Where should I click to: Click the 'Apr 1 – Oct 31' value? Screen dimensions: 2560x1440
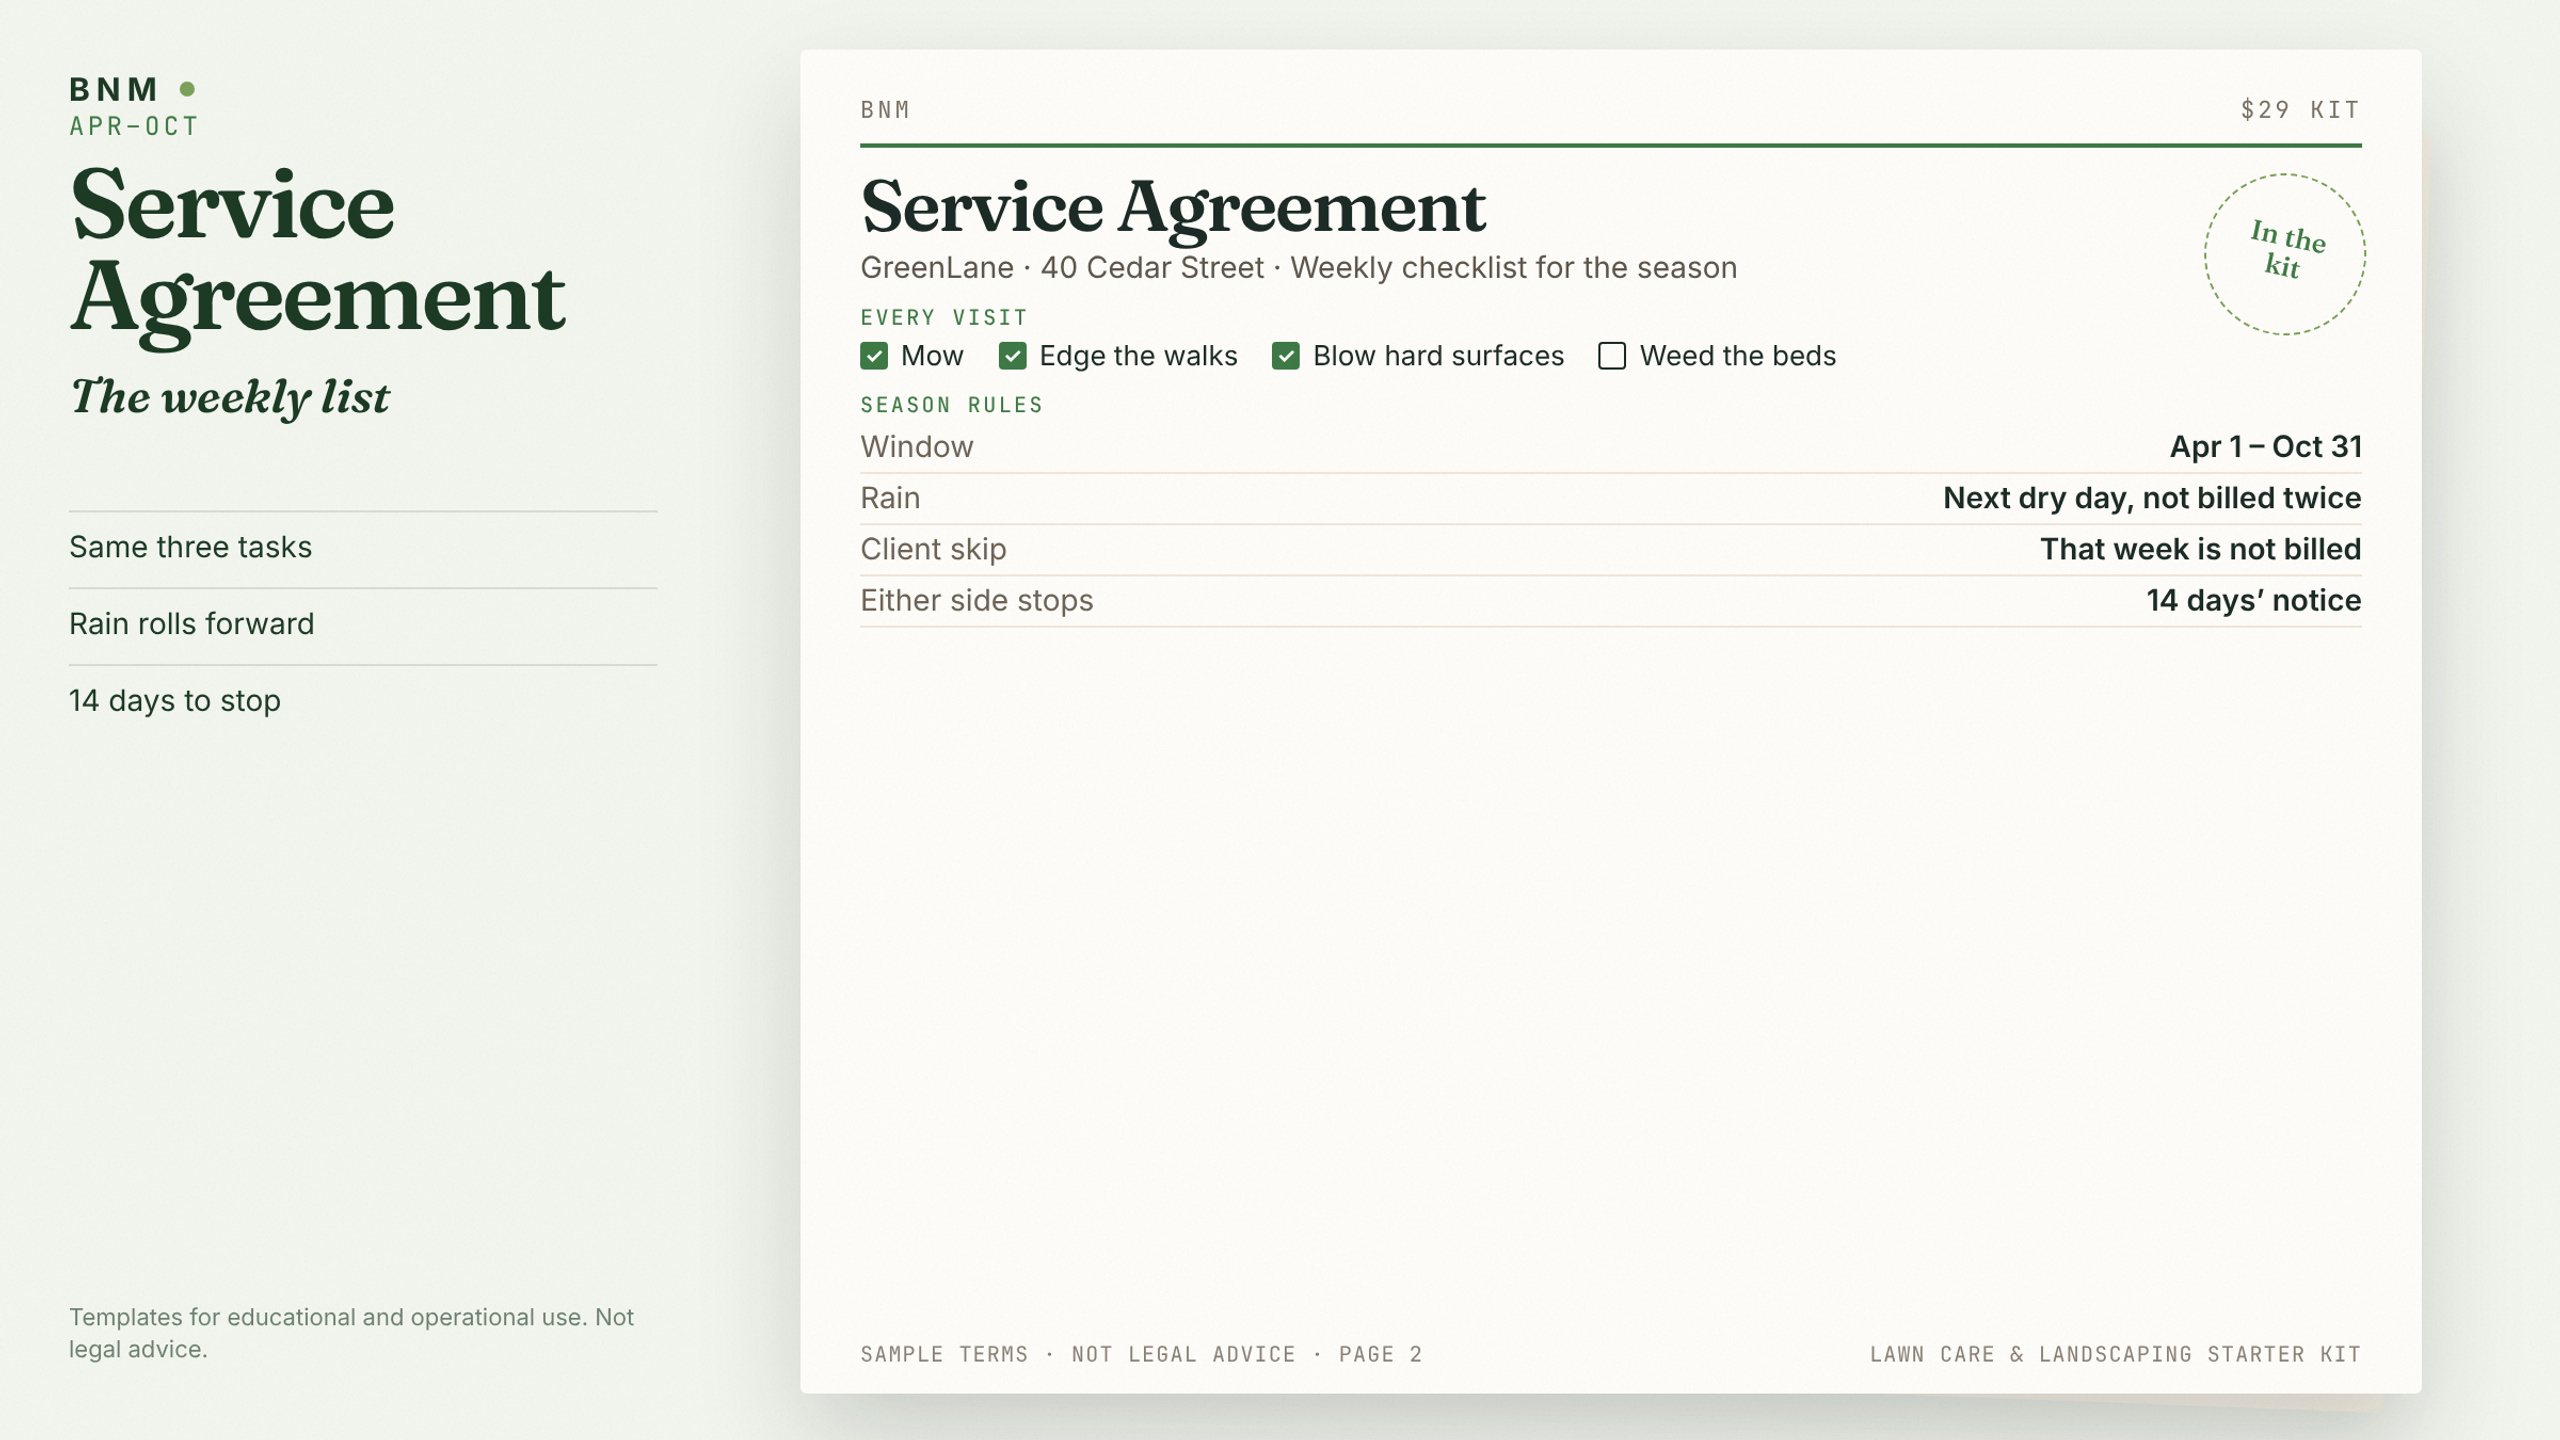[2265, 447]
